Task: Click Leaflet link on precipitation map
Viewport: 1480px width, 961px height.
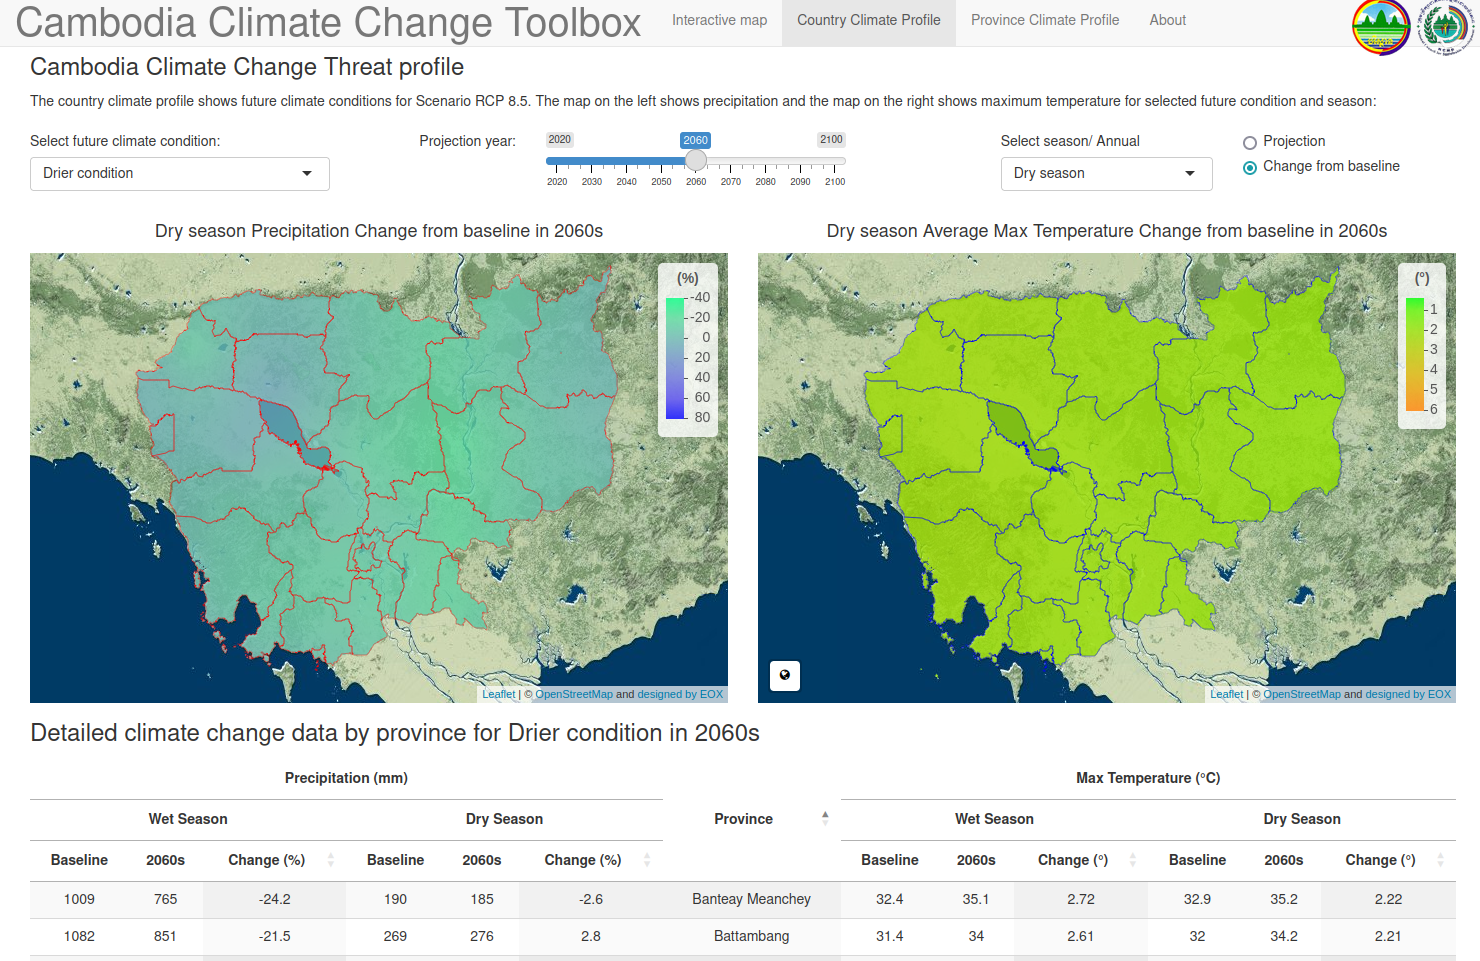Action: [498, 694]
